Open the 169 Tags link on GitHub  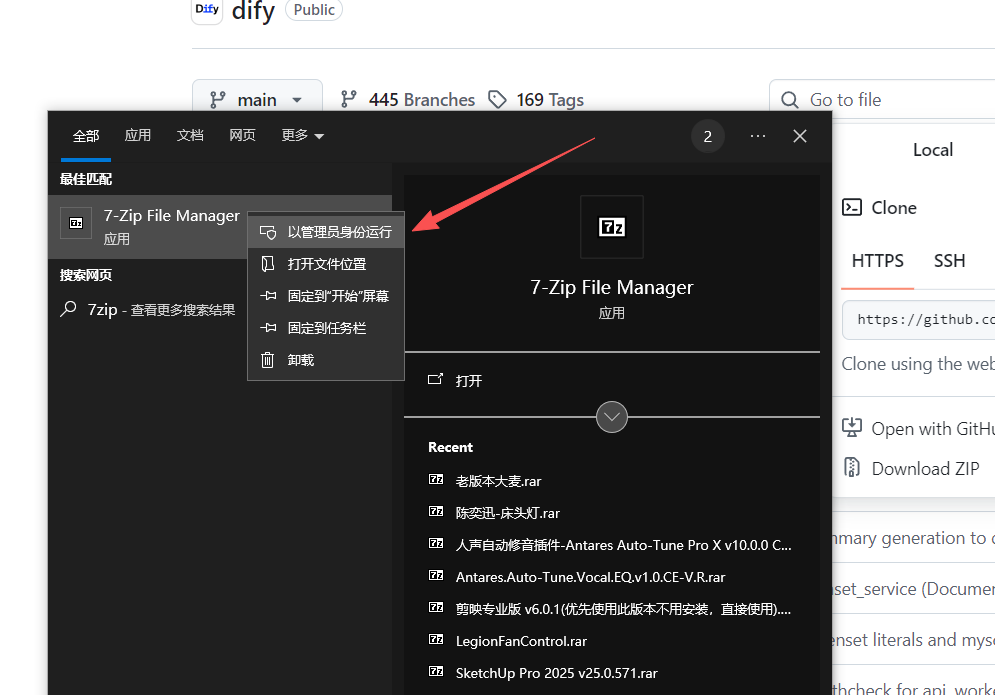[536, 100]
